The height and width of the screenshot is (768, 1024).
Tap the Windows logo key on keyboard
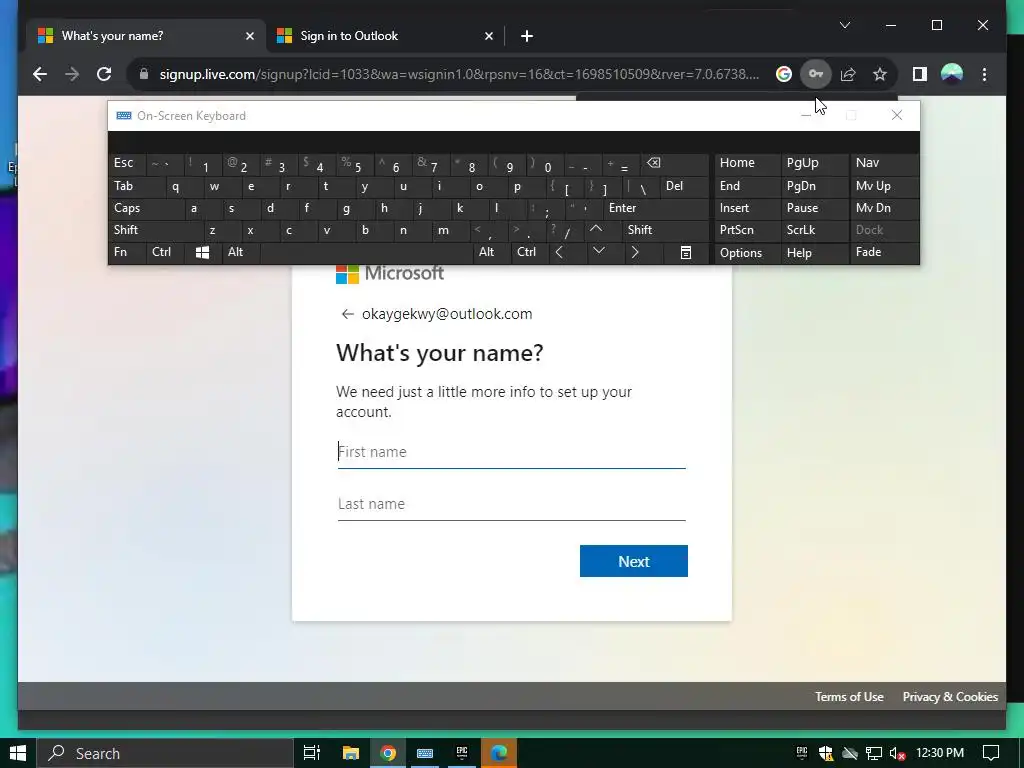[x=202, y=253]
